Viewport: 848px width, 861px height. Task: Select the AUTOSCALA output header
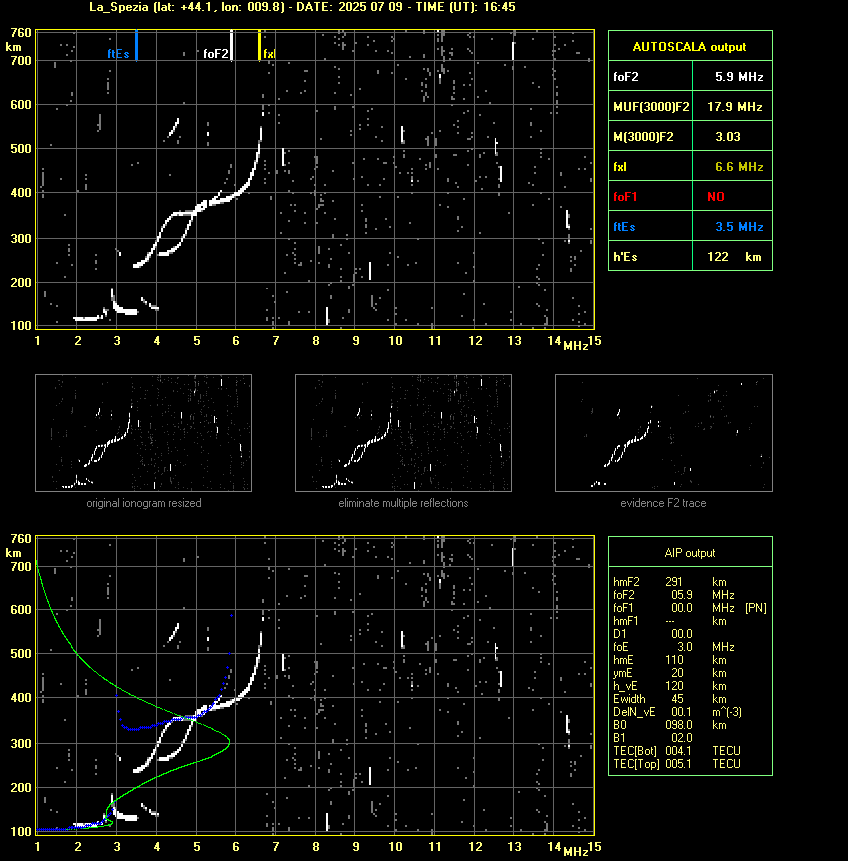point(690,46)
